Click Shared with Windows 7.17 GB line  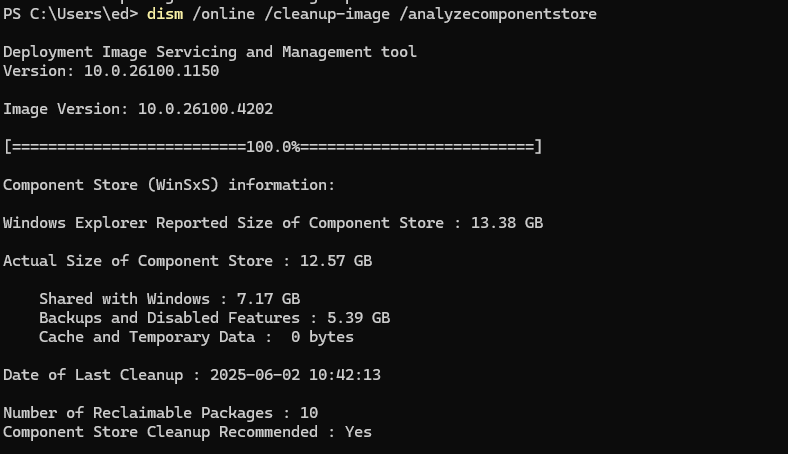click(x=169, y=299)
